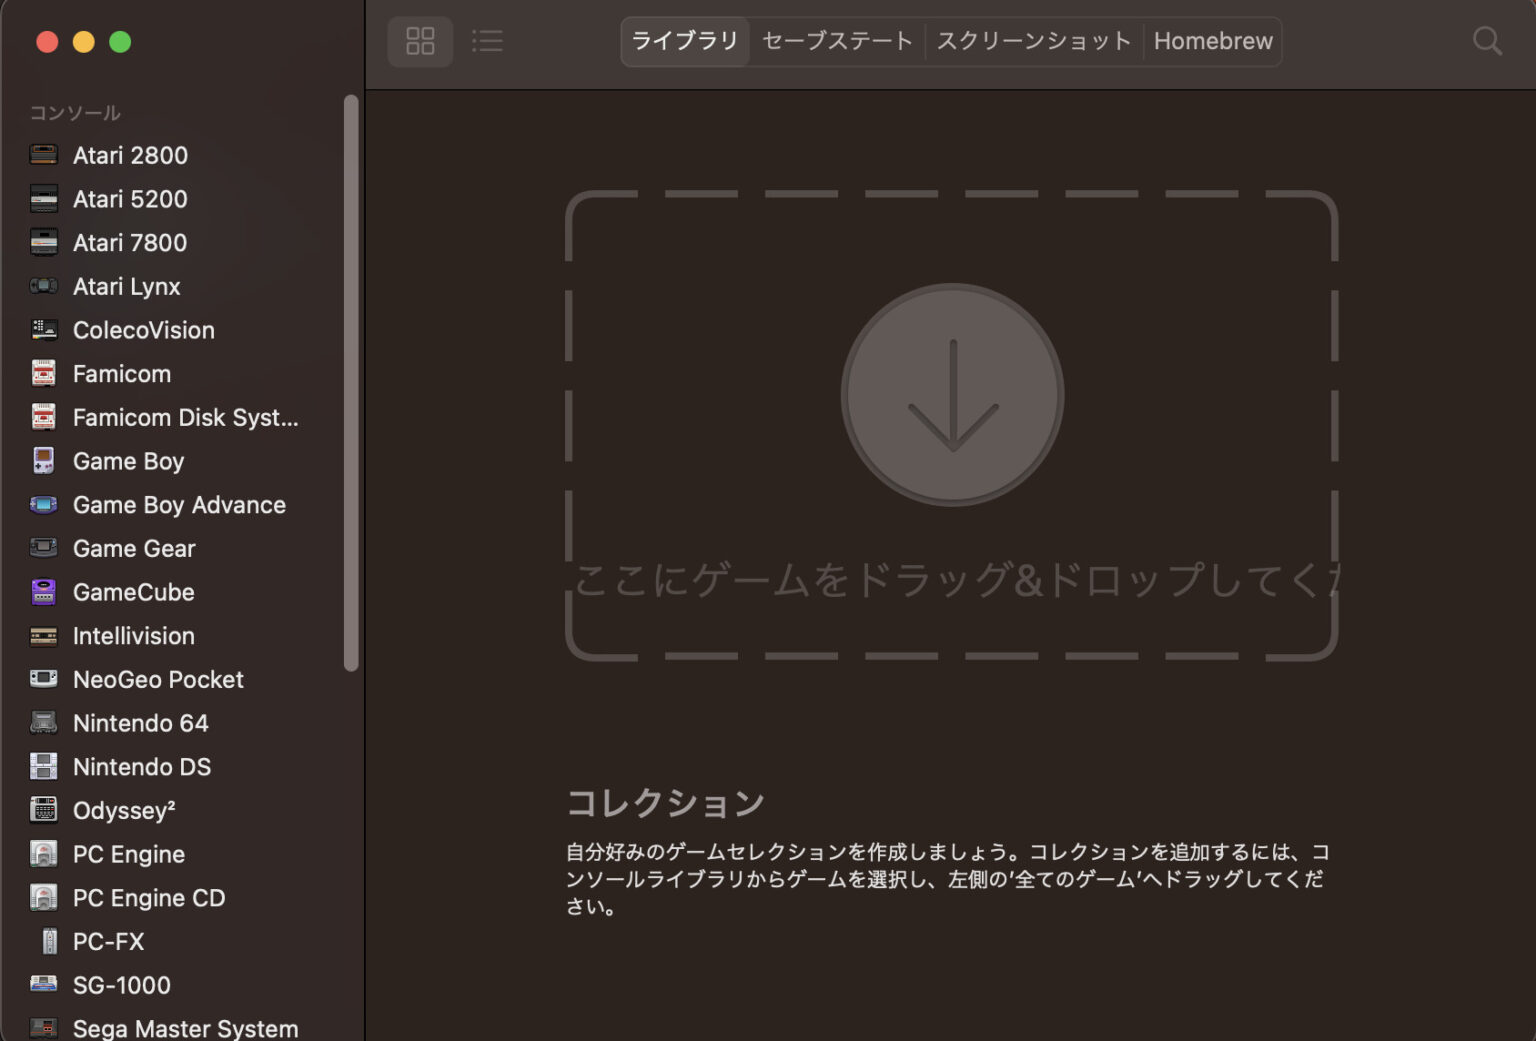
Task: Select the ライブラリ tab label
Action: pos(685,41)
